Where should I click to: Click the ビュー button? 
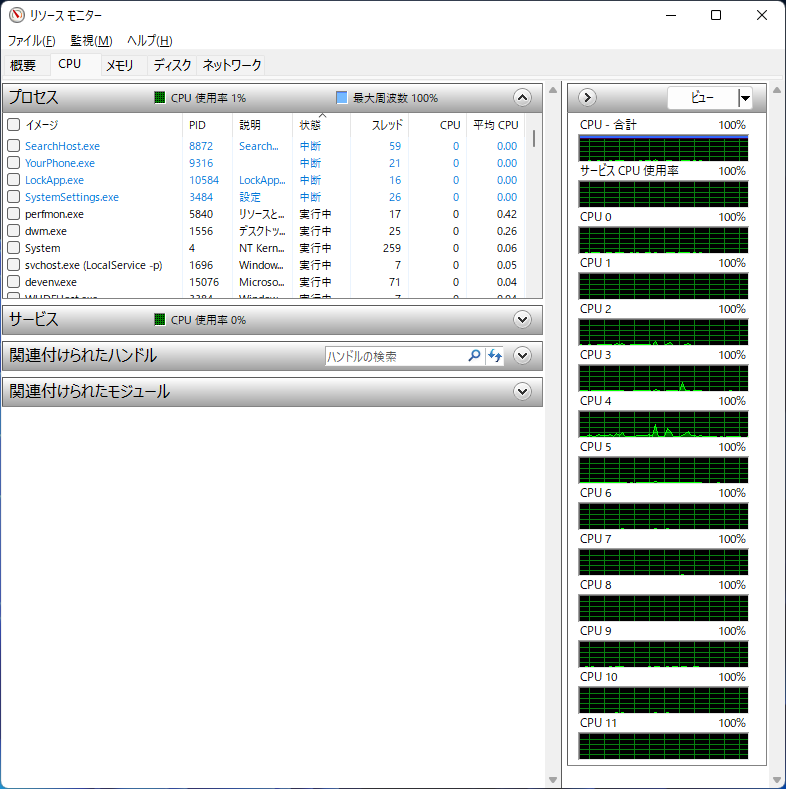click(x=702, y=98)
